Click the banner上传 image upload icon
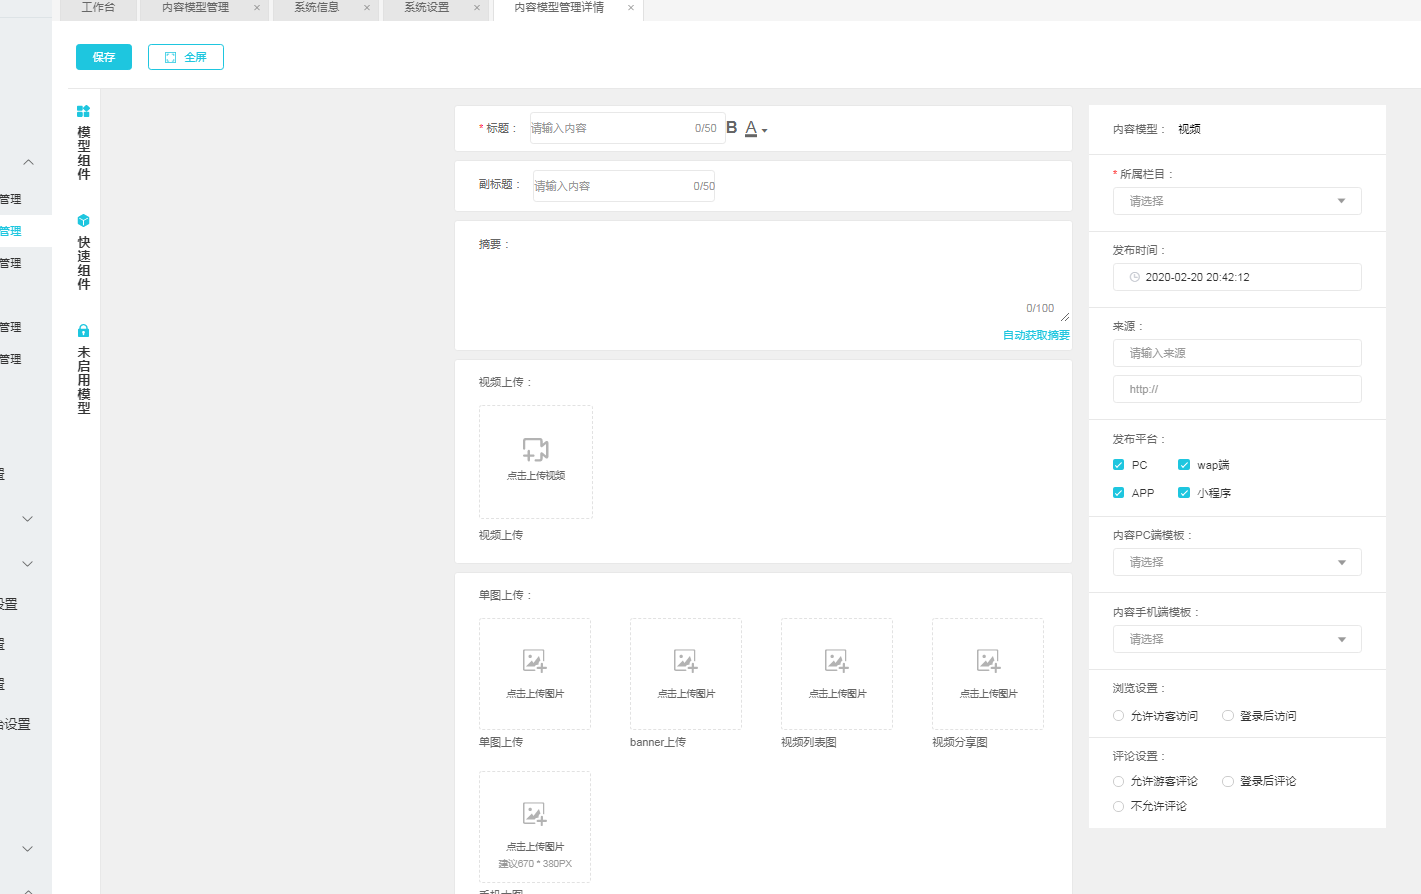The width and height of the screenshot is (1421, 894). point(686,661)
